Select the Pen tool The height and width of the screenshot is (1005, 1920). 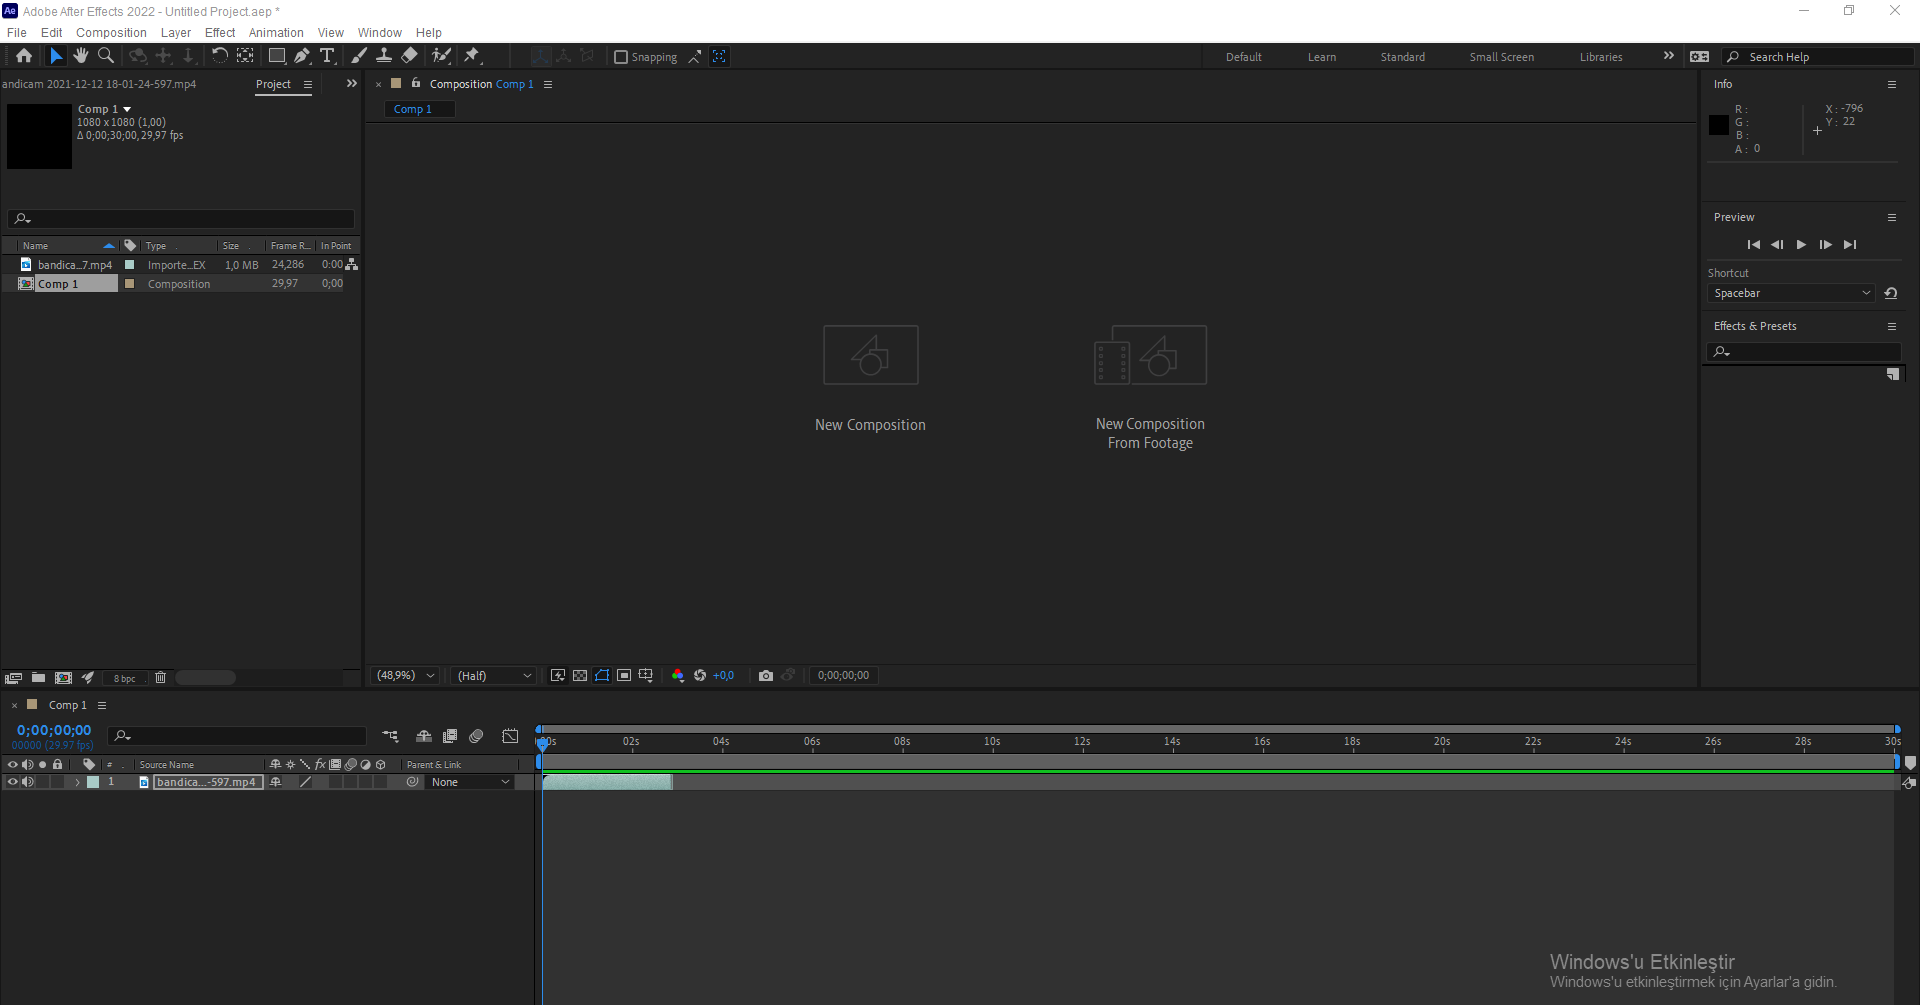[x=302, y=56]
